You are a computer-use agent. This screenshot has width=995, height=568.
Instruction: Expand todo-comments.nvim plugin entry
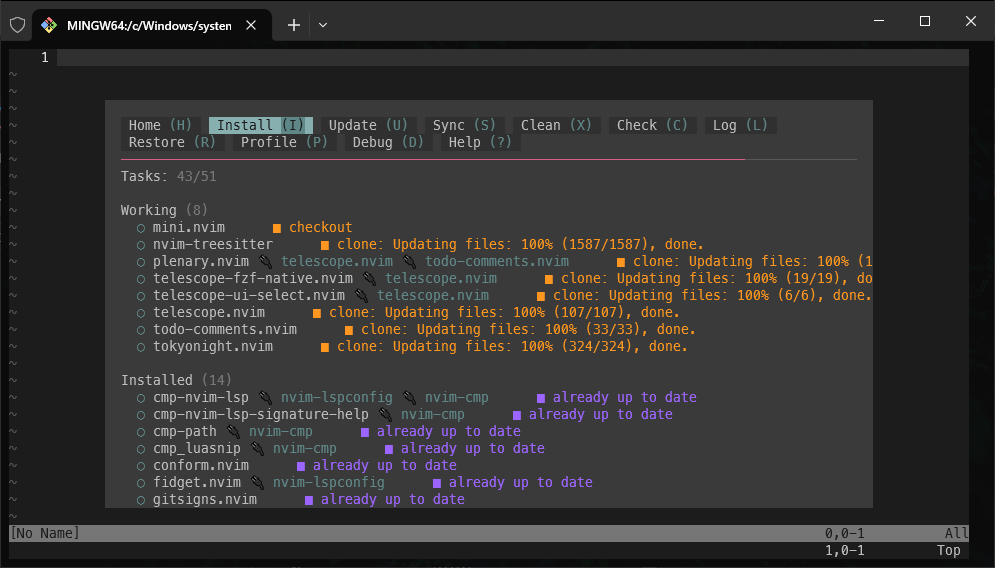tap(225, 329)
